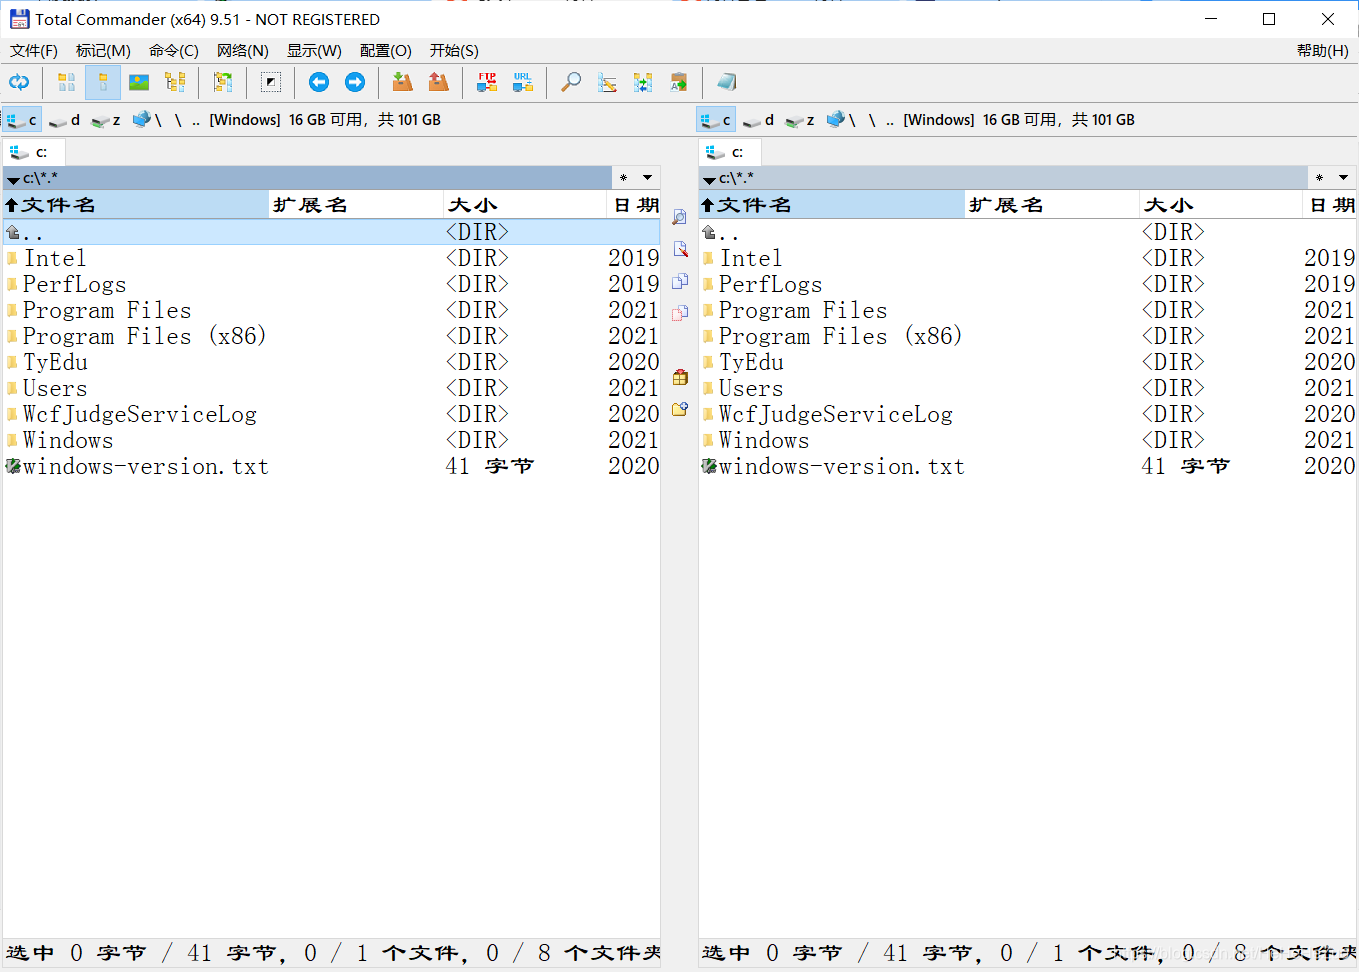
Task: Sort left panel by 扩展名 column
Action: coord(355,205)
